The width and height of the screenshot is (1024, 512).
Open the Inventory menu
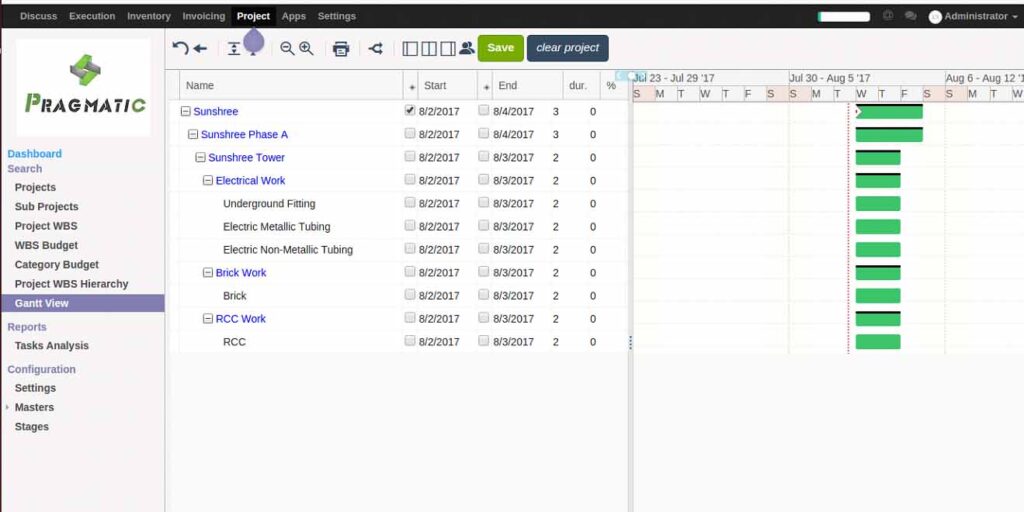tap(148, 16)
